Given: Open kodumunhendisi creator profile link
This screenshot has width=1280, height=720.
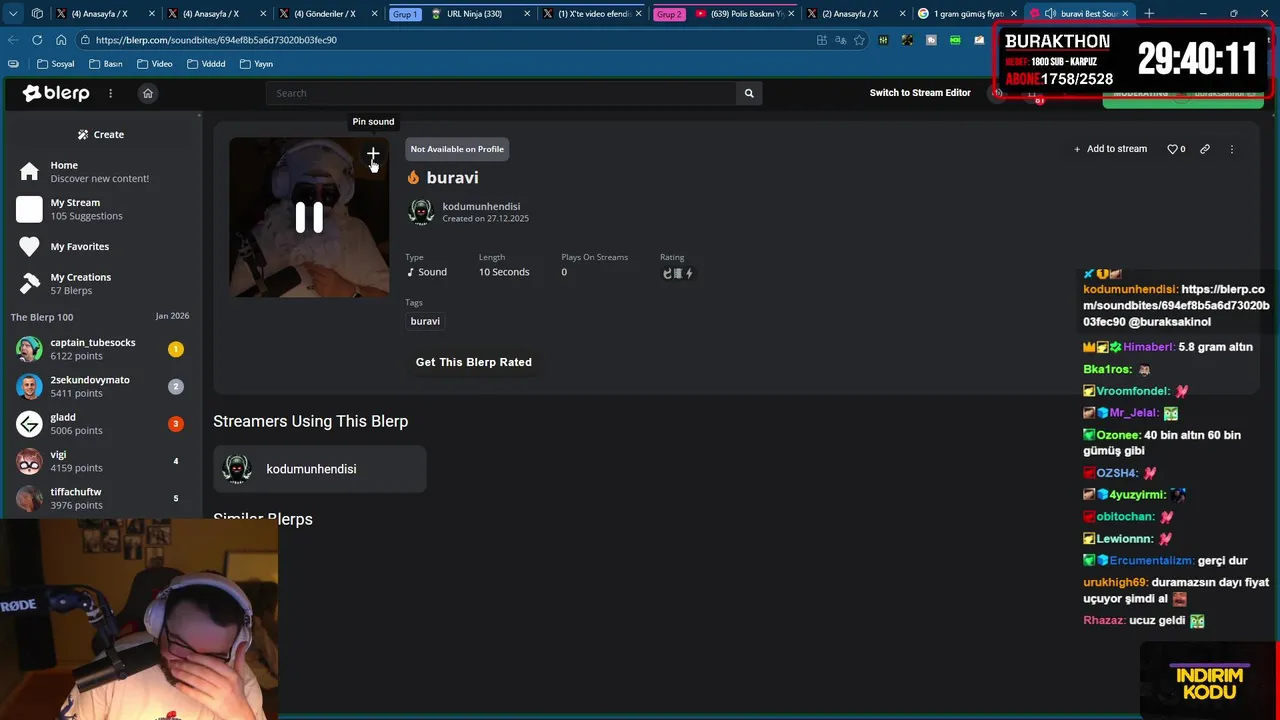Looking at the screenshot, I should pos(481,206).
